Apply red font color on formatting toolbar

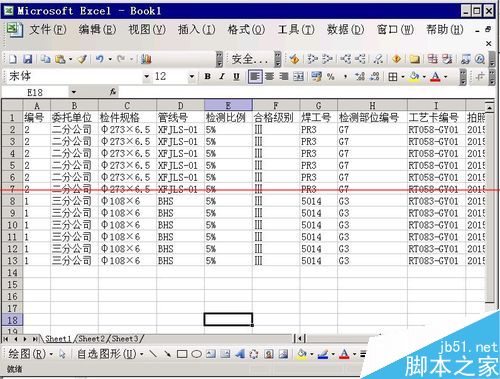pos(435,77)
